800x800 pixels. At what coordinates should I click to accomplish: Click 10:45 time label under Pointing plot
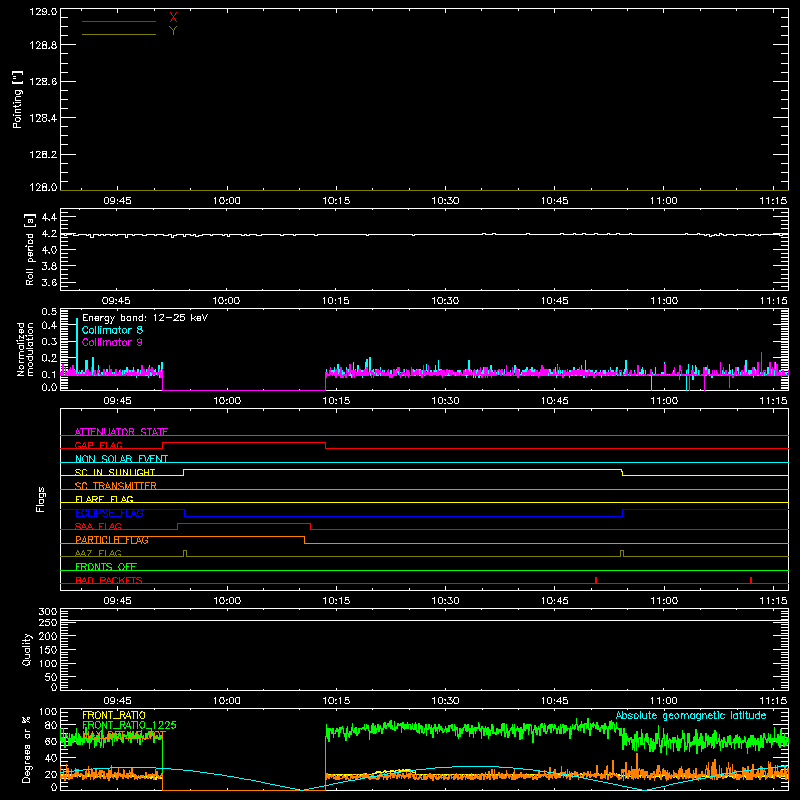pos(555,201)
